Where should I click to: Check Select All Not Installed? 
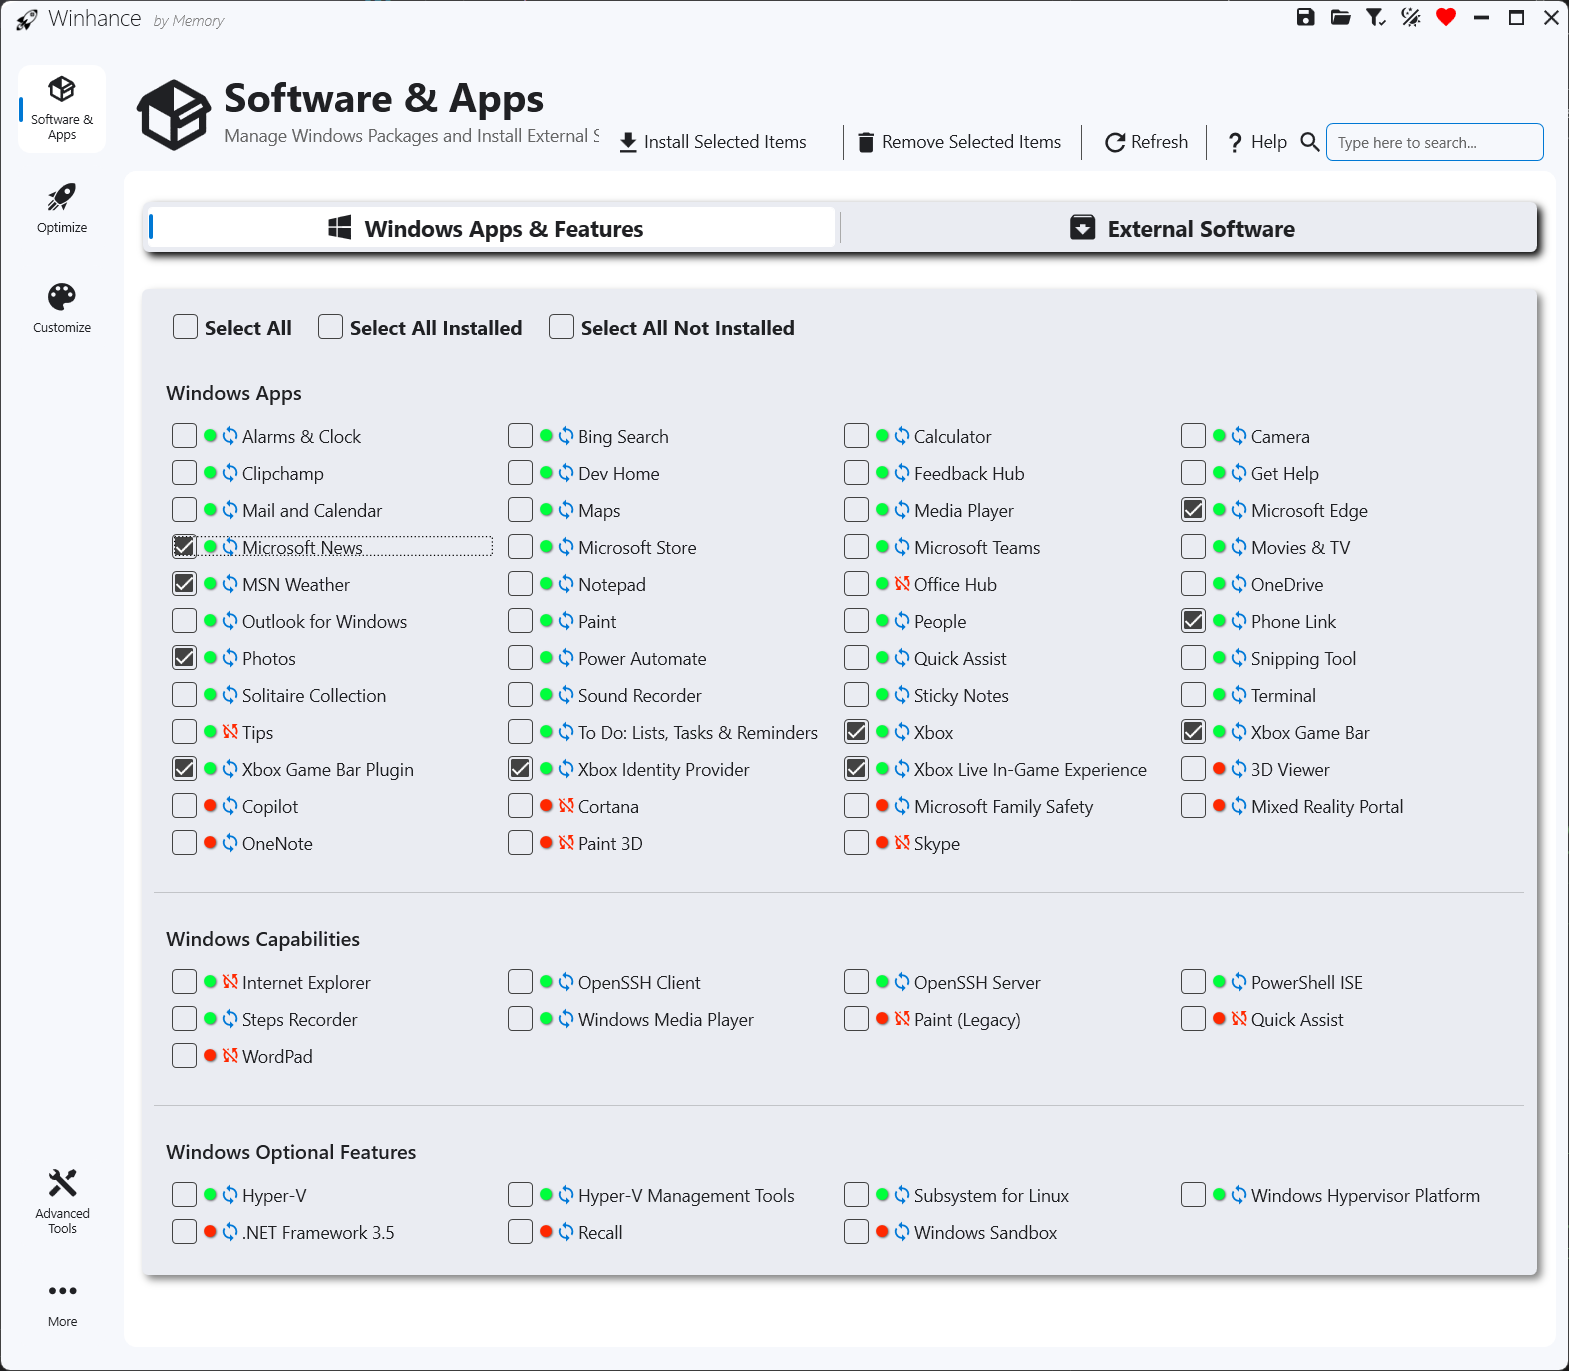click(561, 327)
